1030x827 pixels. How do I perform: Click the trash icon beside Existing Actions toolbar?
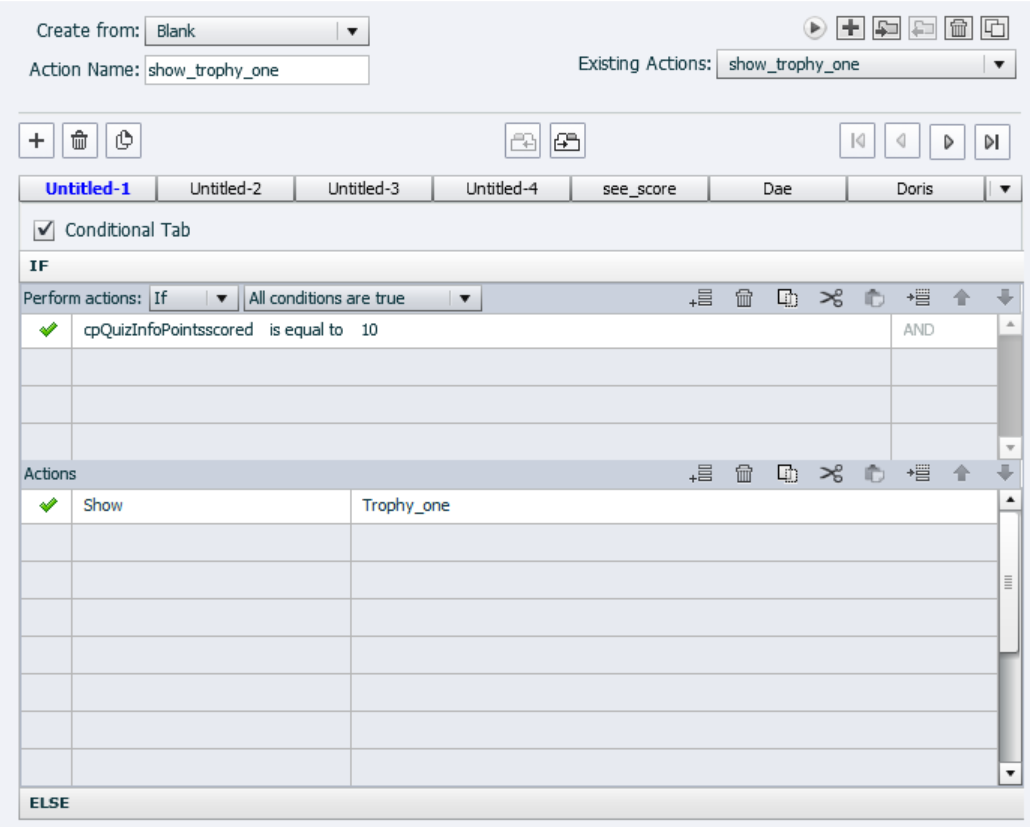point(958,28)
